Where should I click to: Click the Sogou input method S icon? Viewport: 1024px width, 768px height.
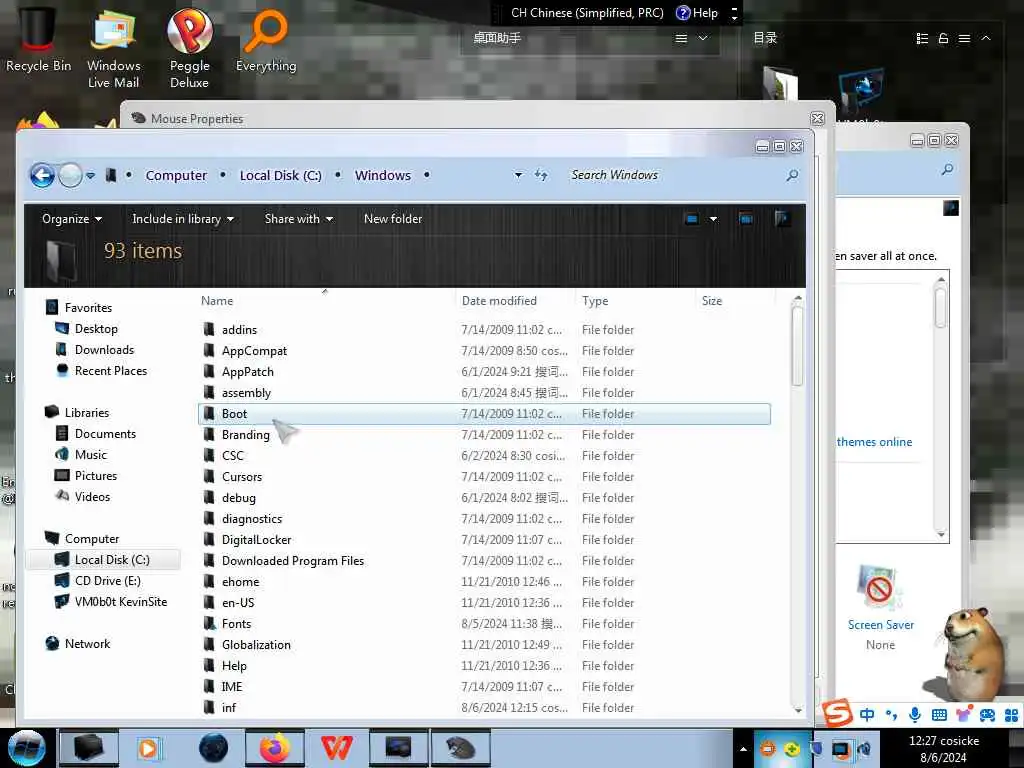pos(837,713)
